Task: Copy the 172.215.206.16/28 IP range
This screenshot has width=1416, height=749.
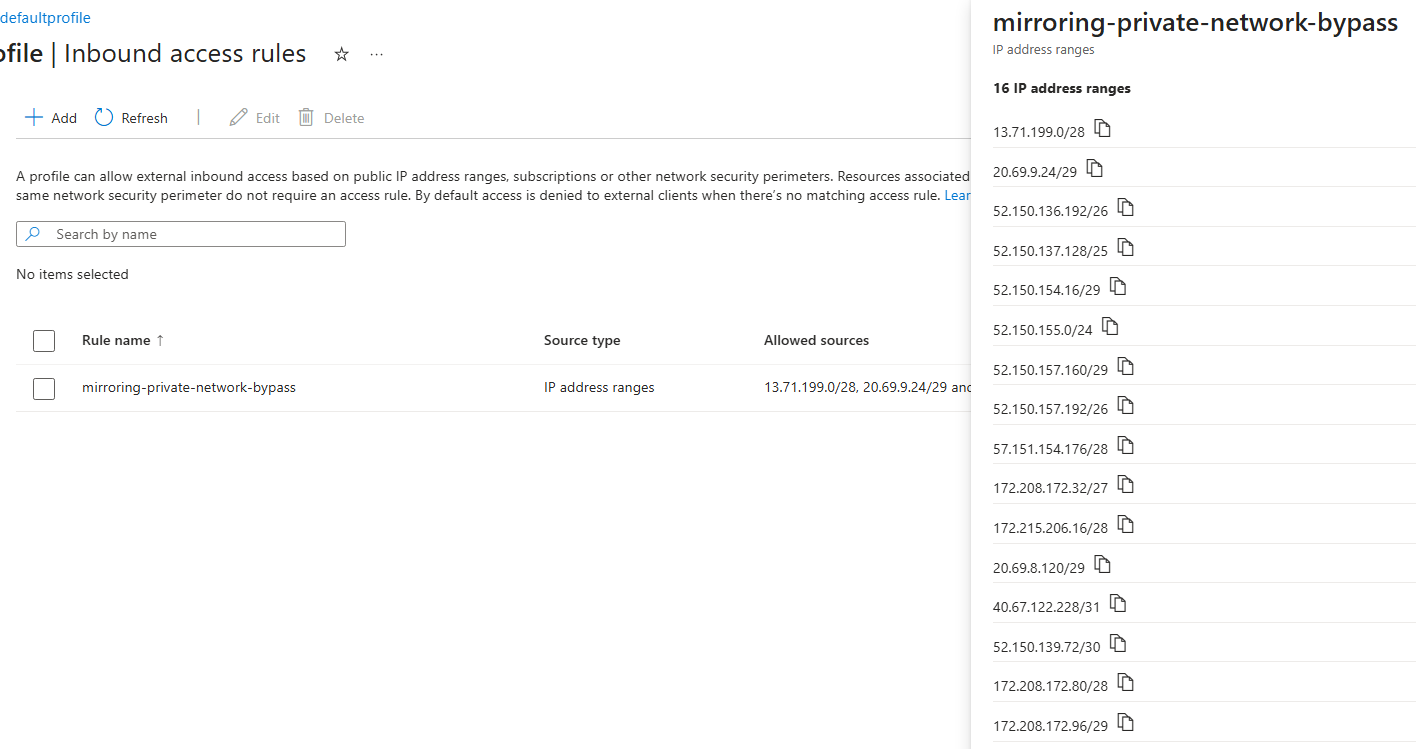Action: click(x=1125, y=522)
